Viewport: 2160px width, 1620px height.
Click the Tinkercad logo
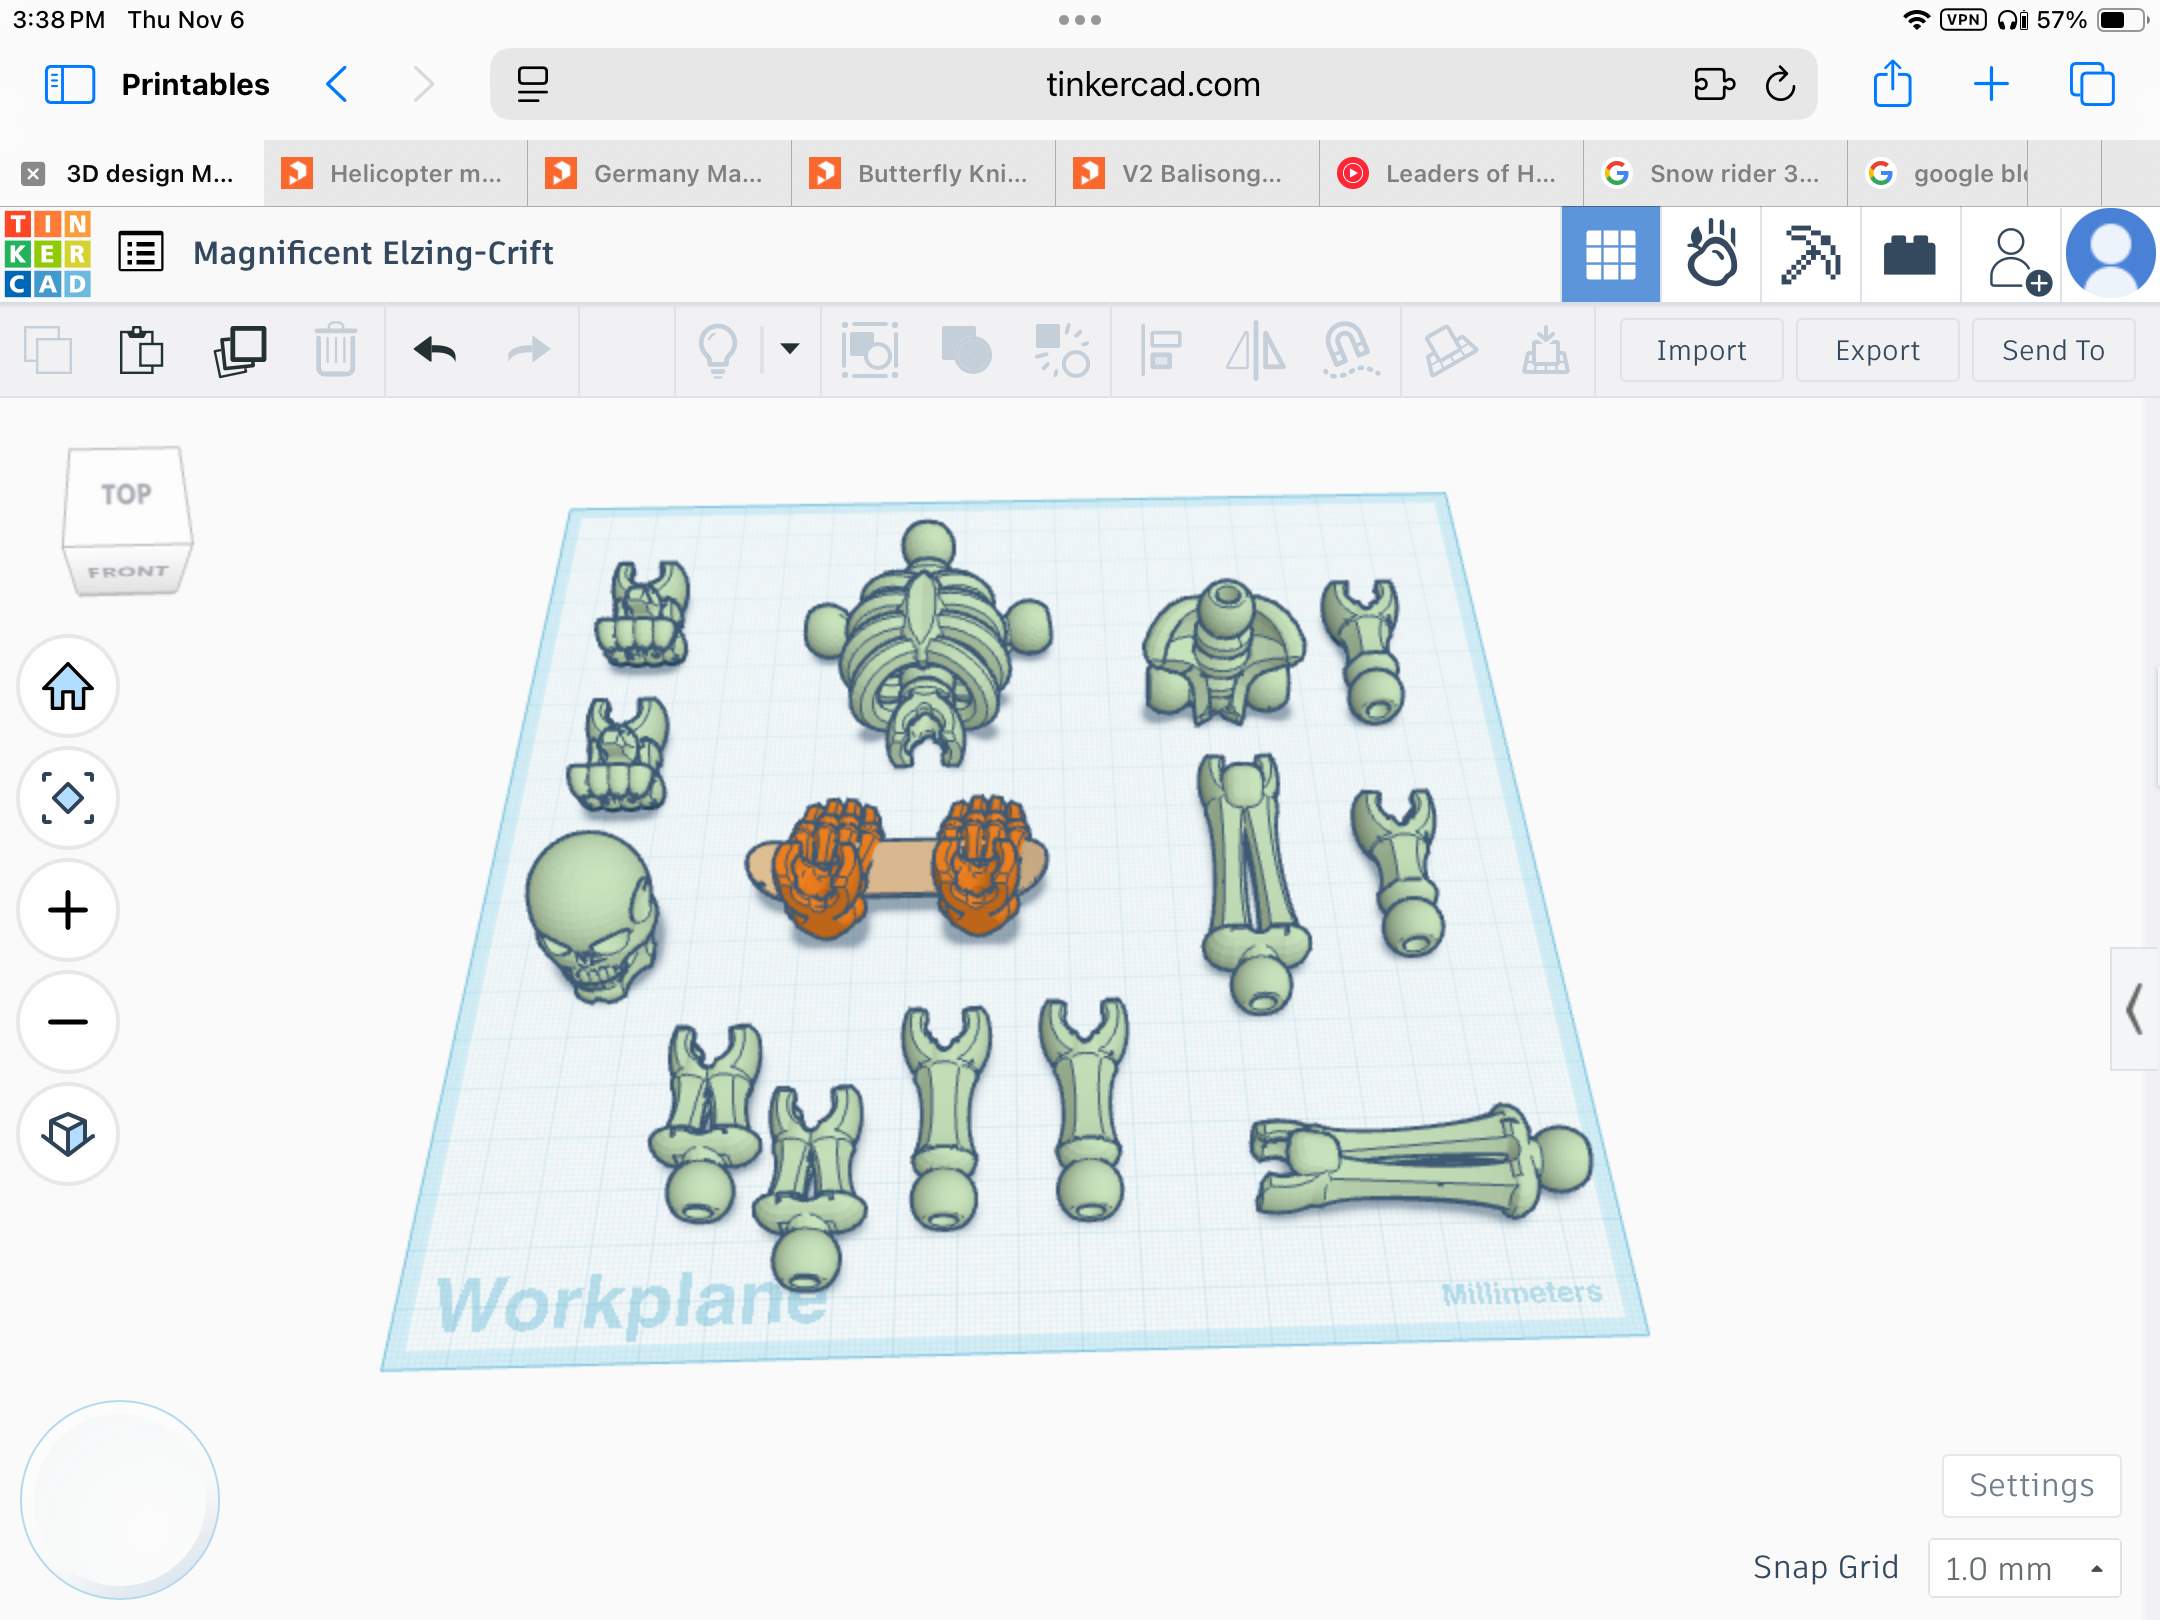pos(48,253)
